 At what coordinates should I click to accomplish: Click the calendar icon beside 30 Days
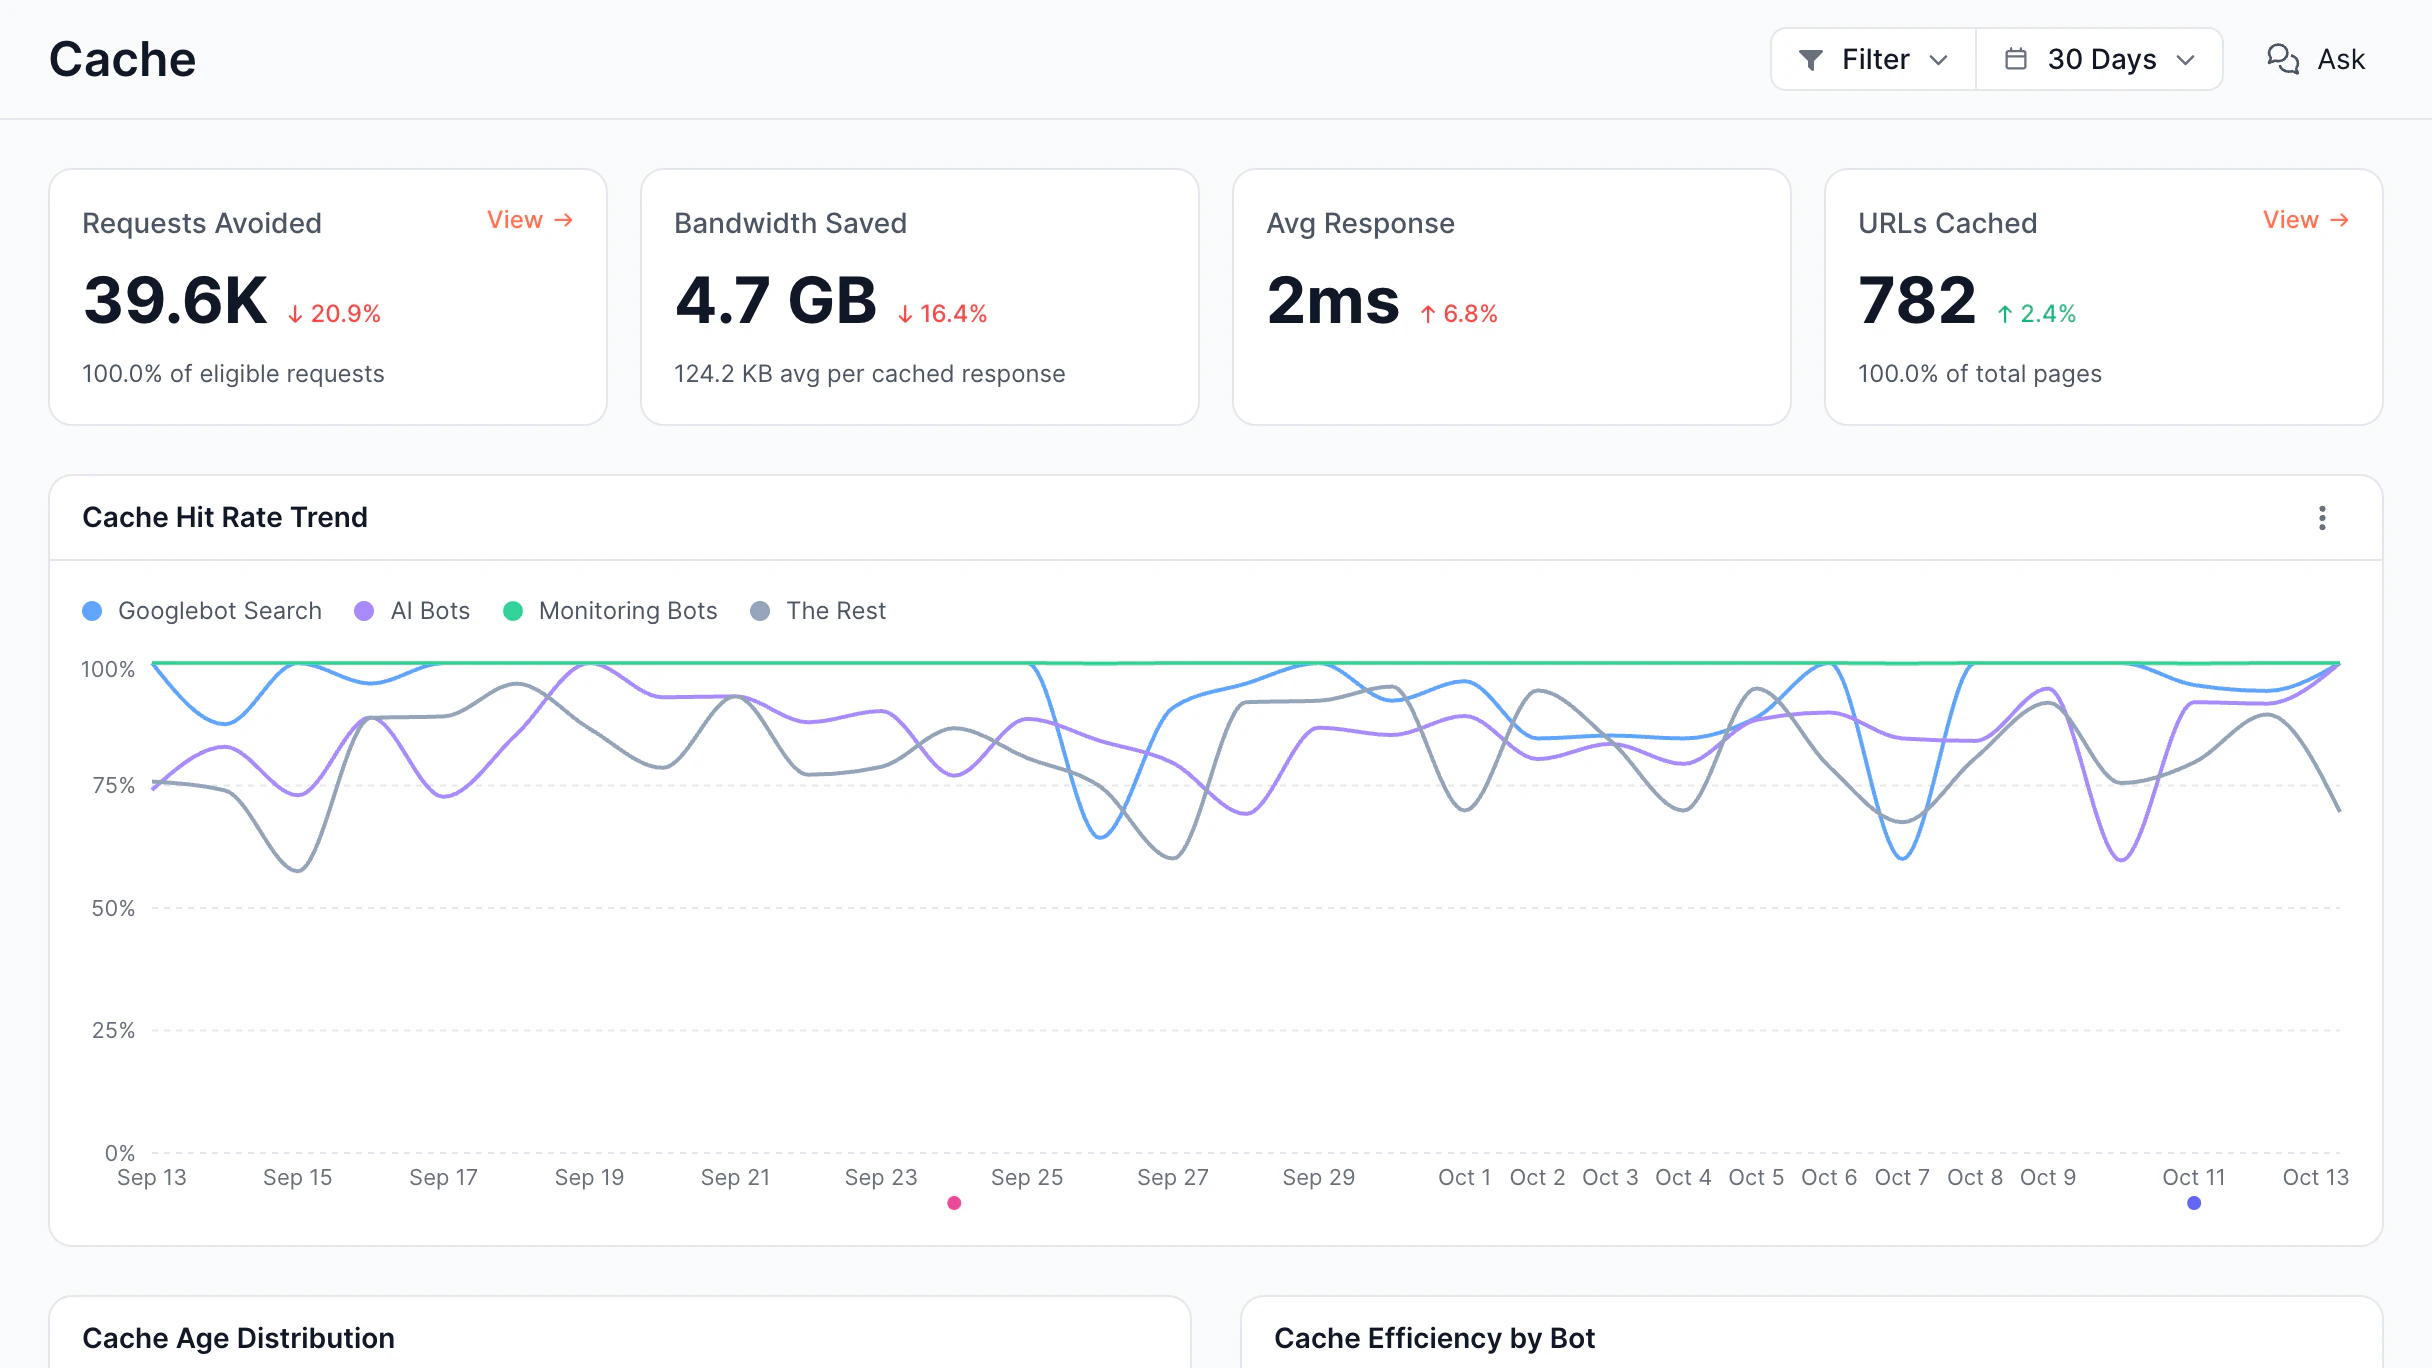pos(2016,59)
